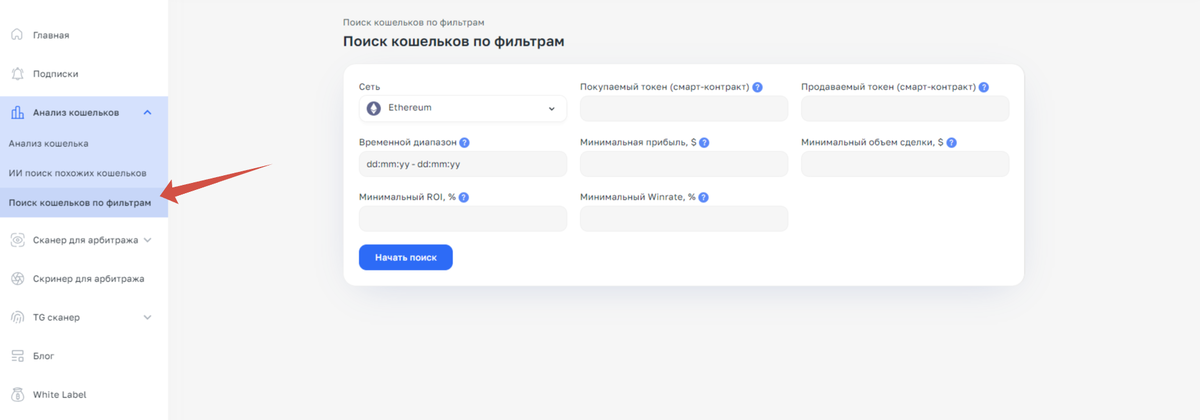
Task: Expand the TG сканер chevron
Action: point(148,318)
